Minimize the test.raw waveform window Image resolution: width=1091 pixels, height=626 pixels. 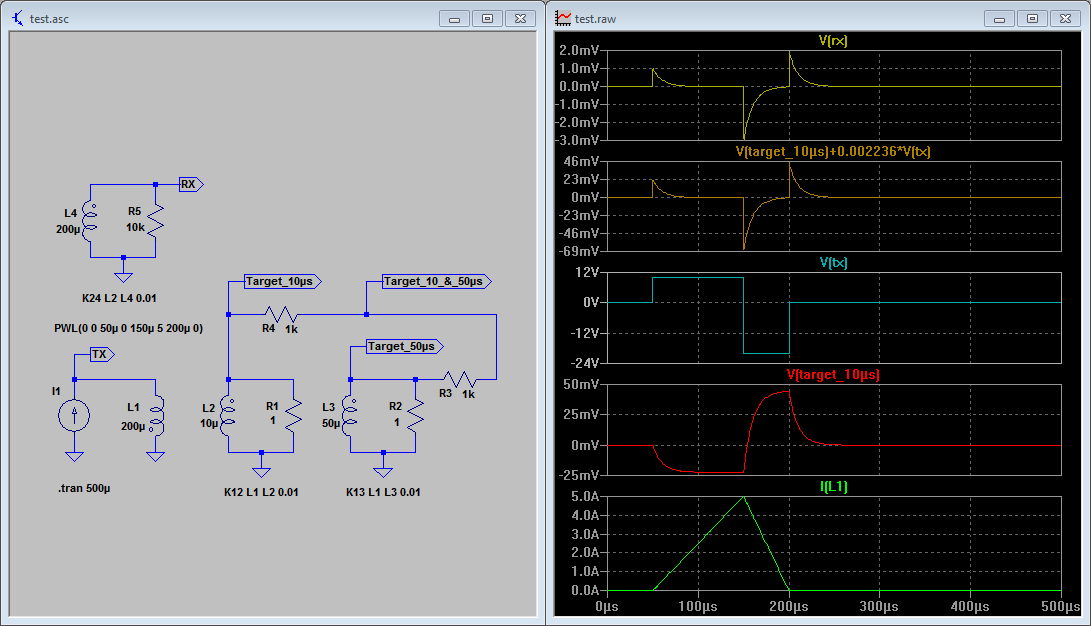(1000, 18)
